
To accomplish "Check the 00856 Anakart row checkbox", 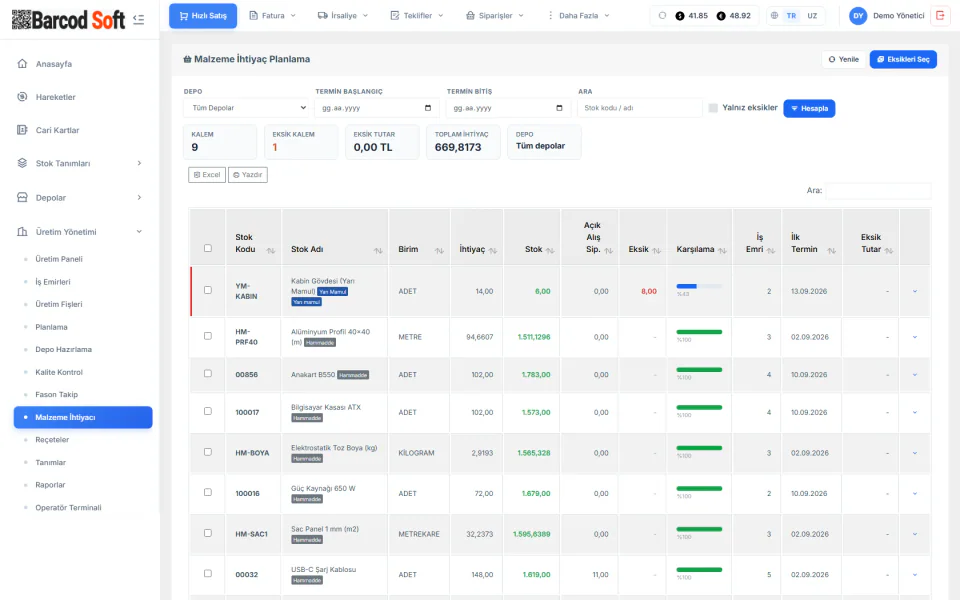I will 208,373.
